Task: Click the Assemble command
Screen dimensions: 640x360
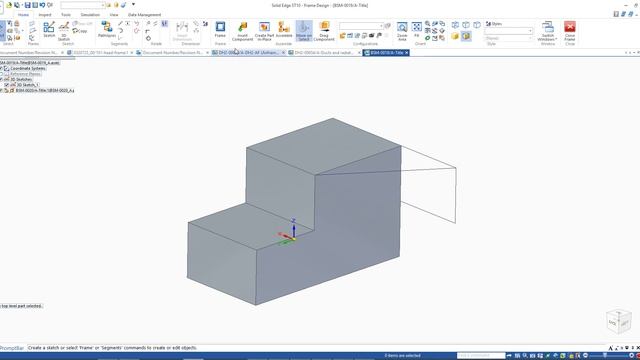Action: [x=284, y=29]
